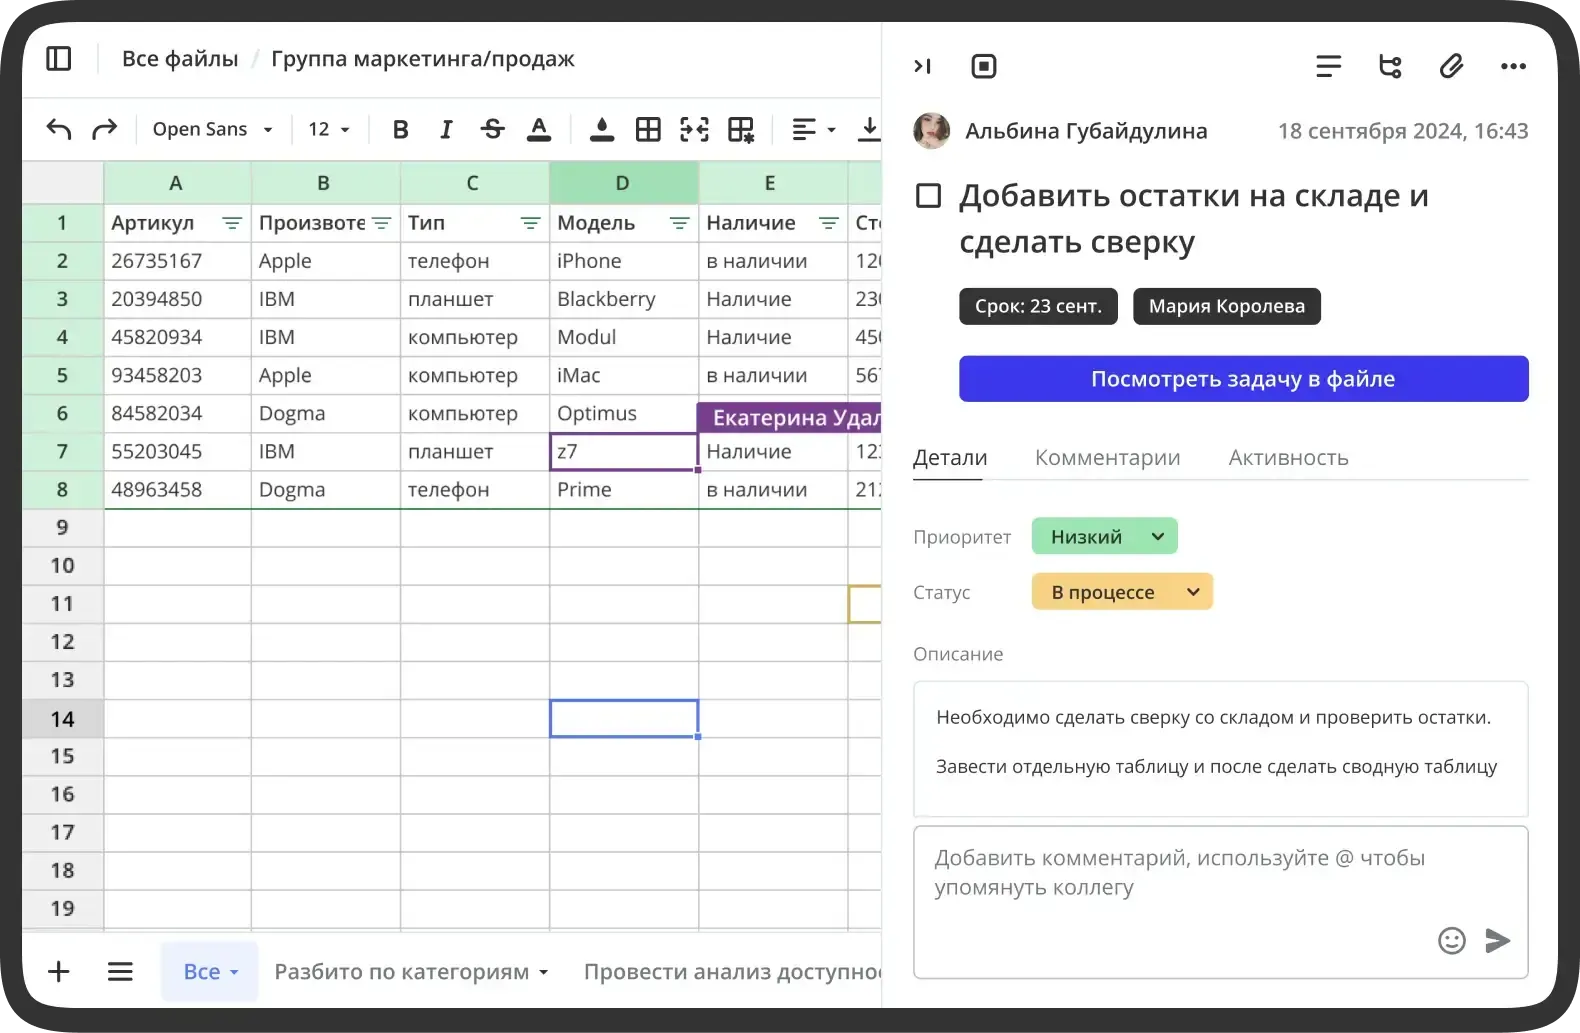The width and height of the screenshot is (1580, 1033).
Task: Select column A header
Action: [x=177, y=183]
